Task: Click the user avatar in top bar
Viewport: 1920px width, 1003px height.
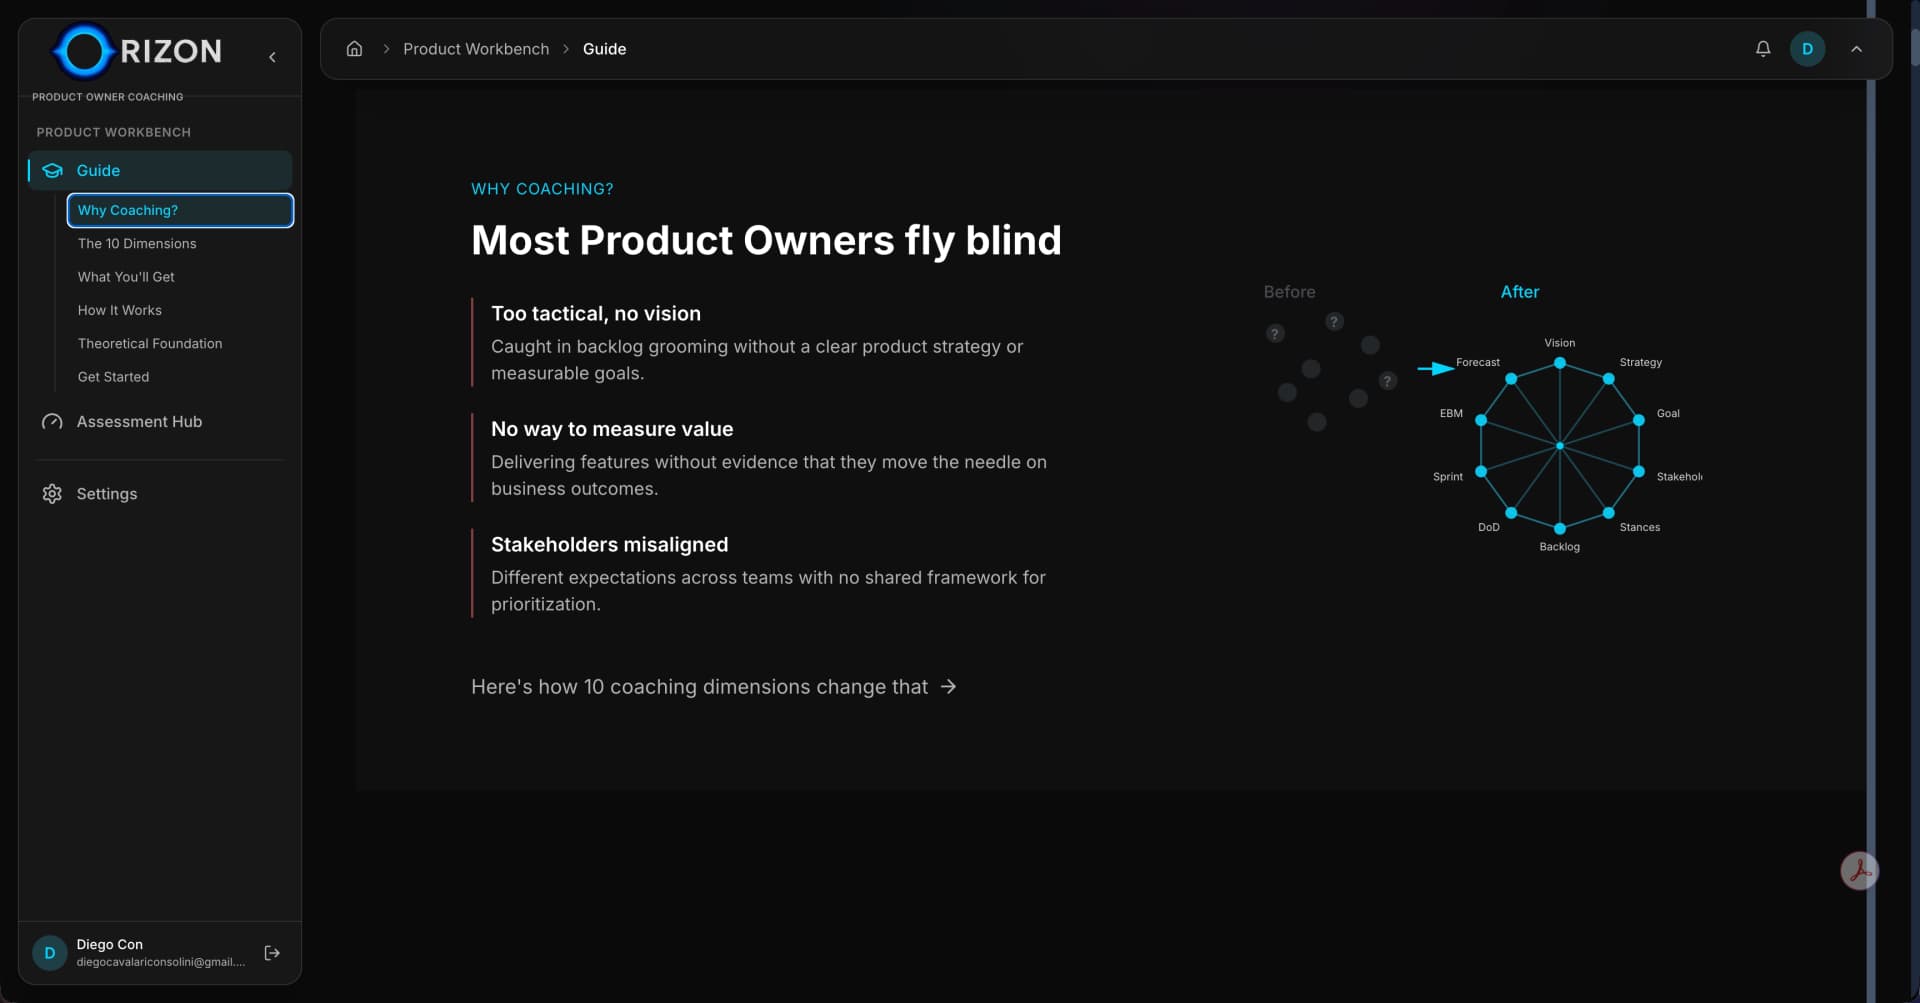Action: pos(1807,49)
